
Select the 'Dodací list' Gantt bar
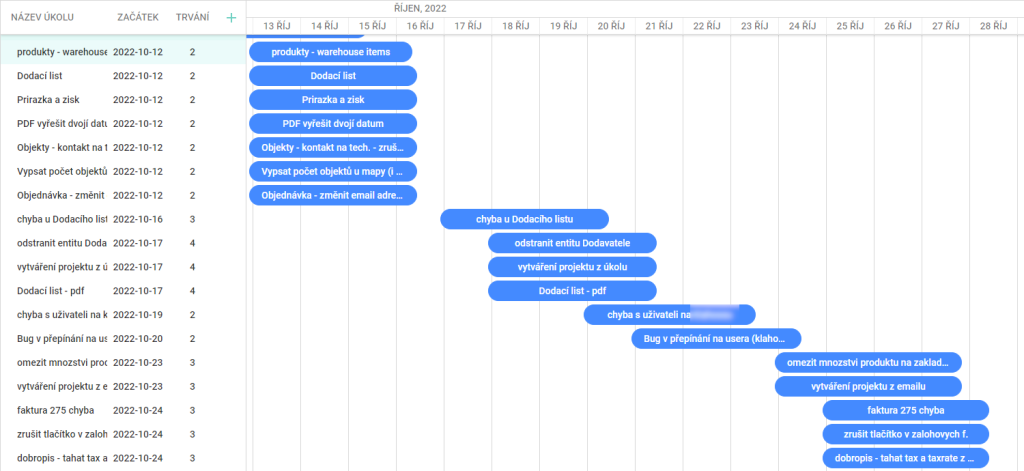pyautogui.click(x=332, y=75)
